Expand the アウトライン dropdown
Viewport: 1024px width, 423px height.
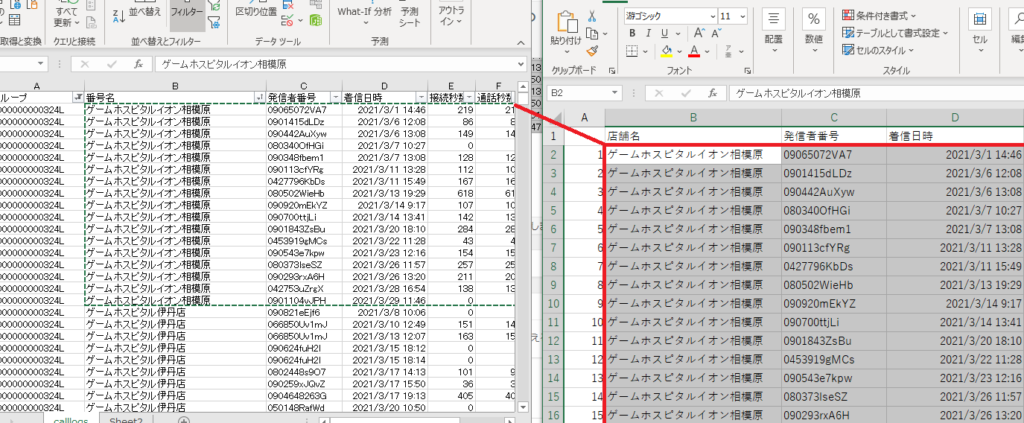[x=452, y=16]
